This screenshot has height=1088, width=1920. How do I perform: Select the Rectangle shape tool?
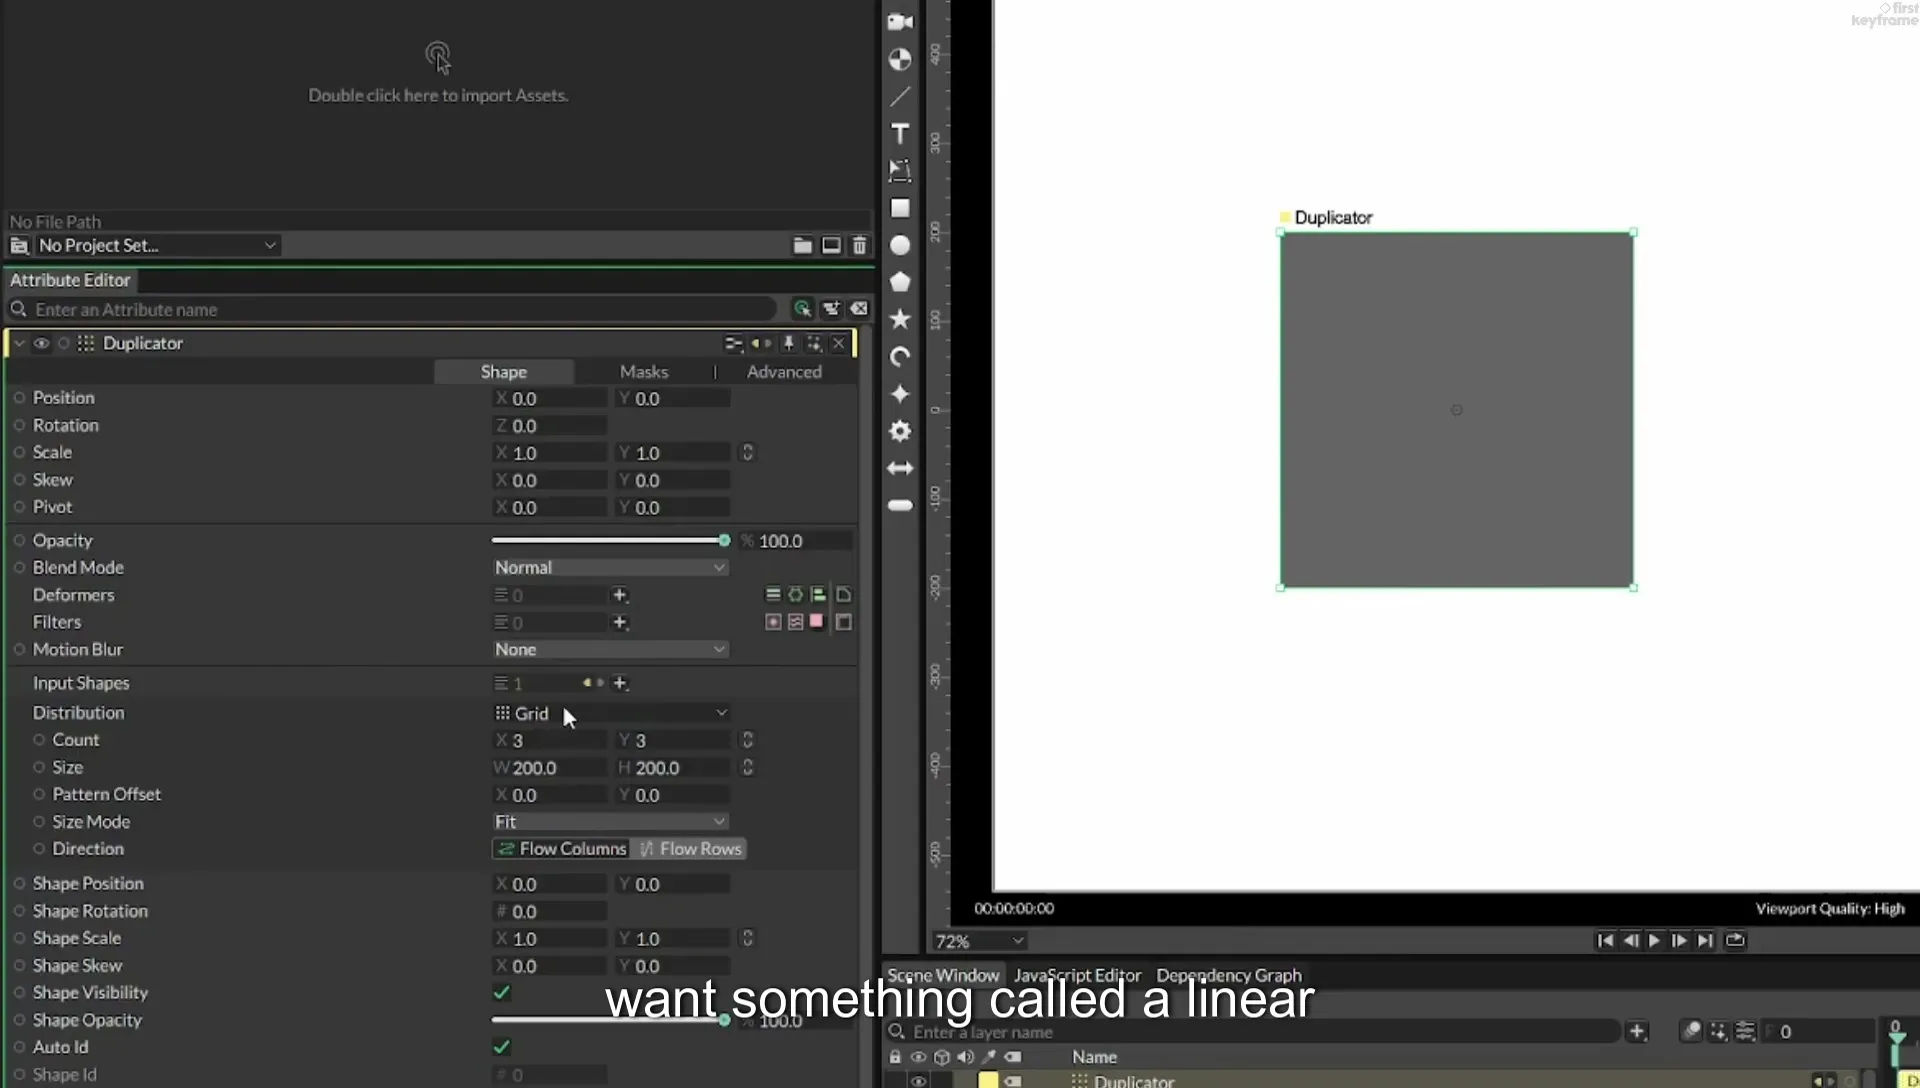tap(900, 208)
